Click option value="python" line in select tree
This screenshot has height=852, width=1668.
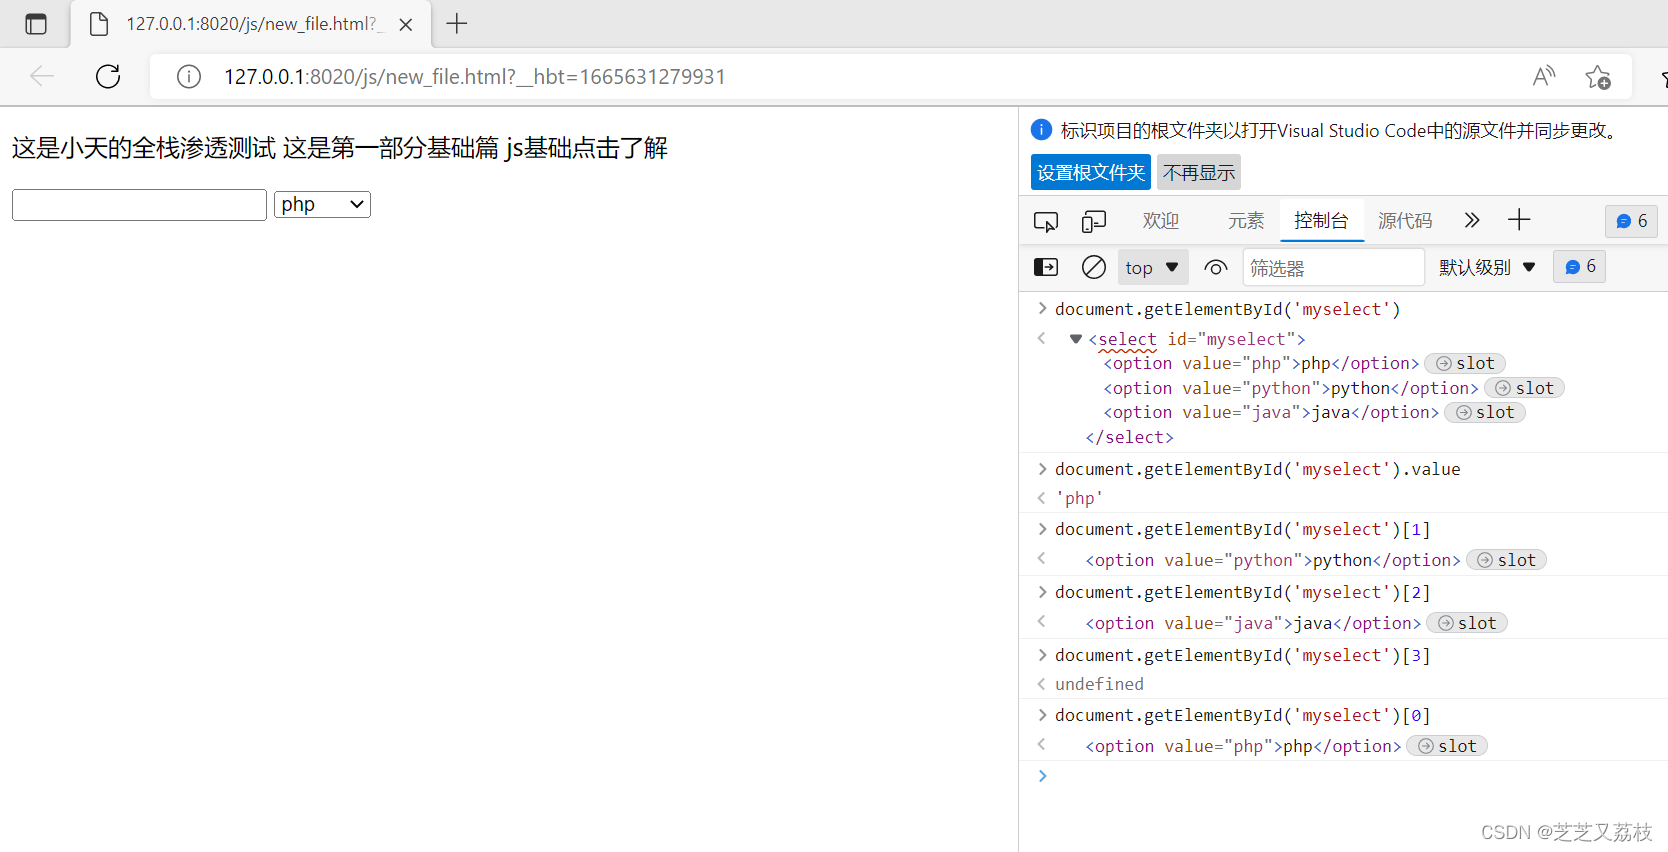pyautogui.click(x=1291, y=388)
